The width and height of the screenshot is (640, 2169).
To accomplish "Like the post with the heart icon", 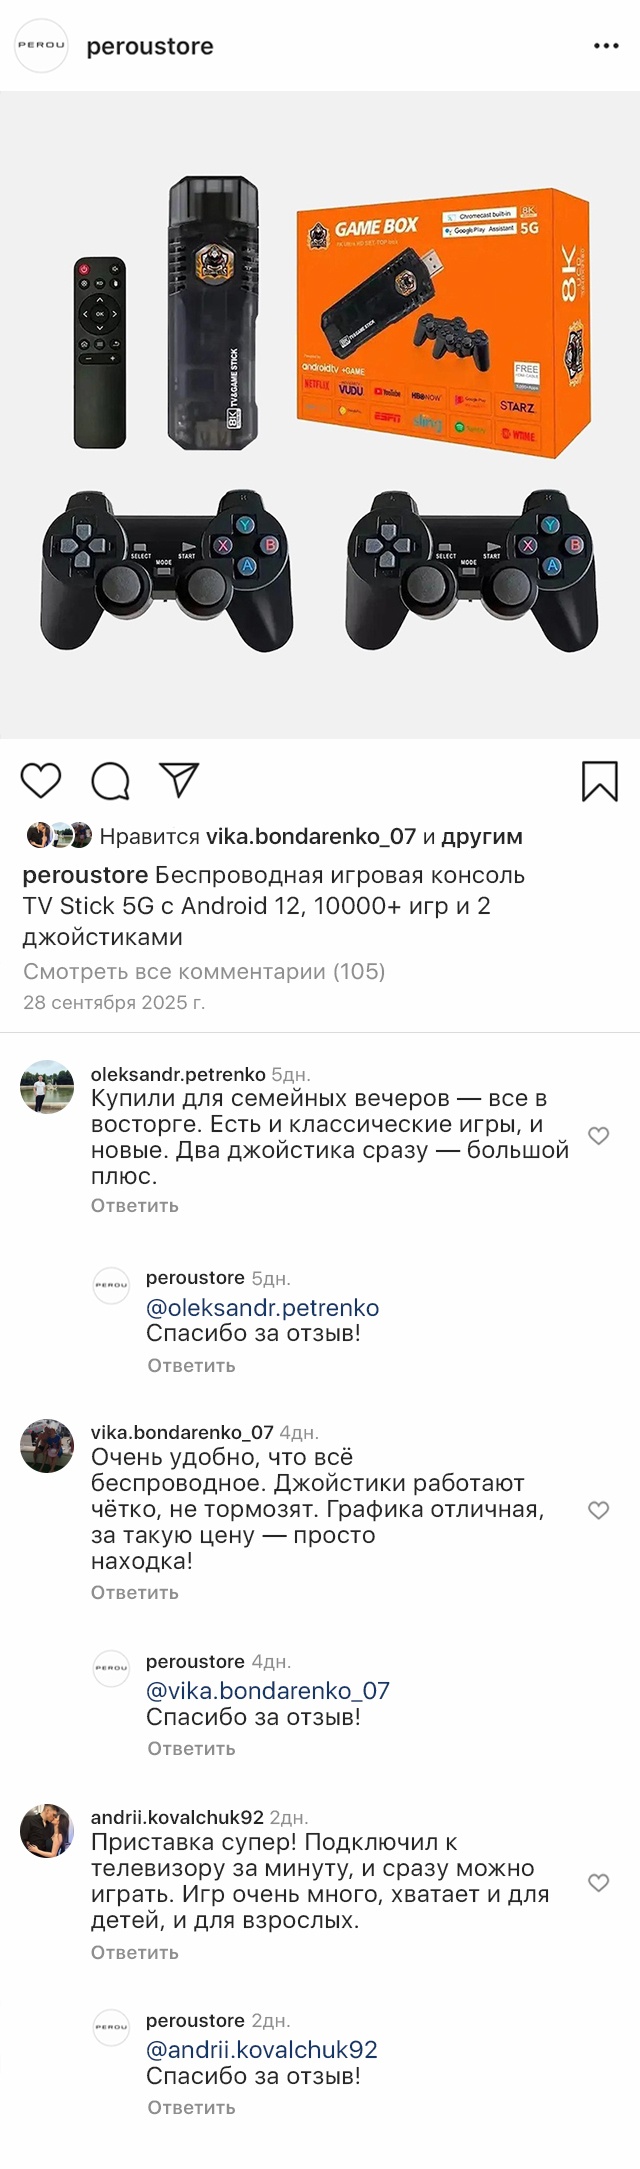I will point(41,780).
